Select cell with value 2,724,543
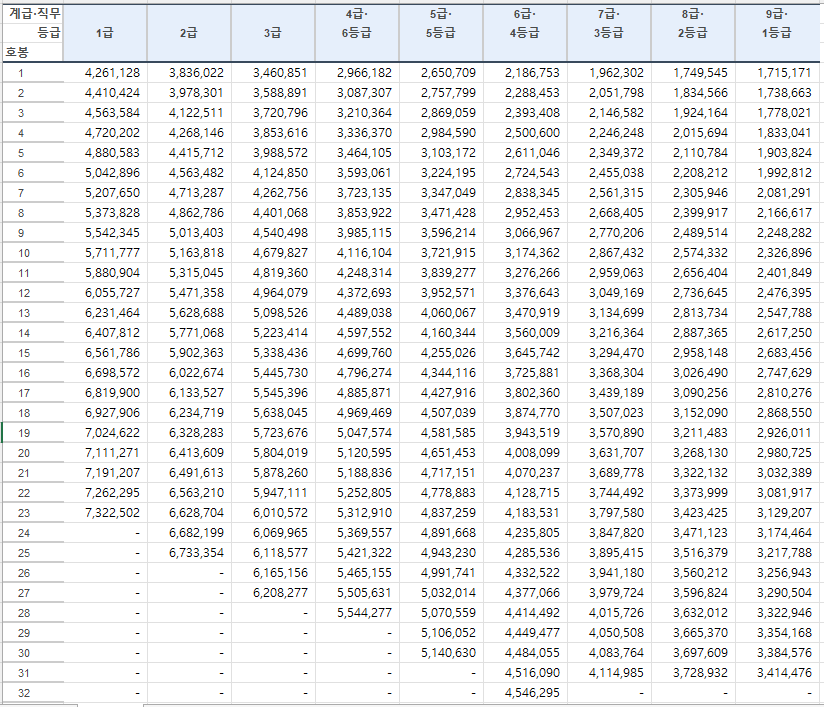This screenshot has height=707, width=824. pos(526,172)
